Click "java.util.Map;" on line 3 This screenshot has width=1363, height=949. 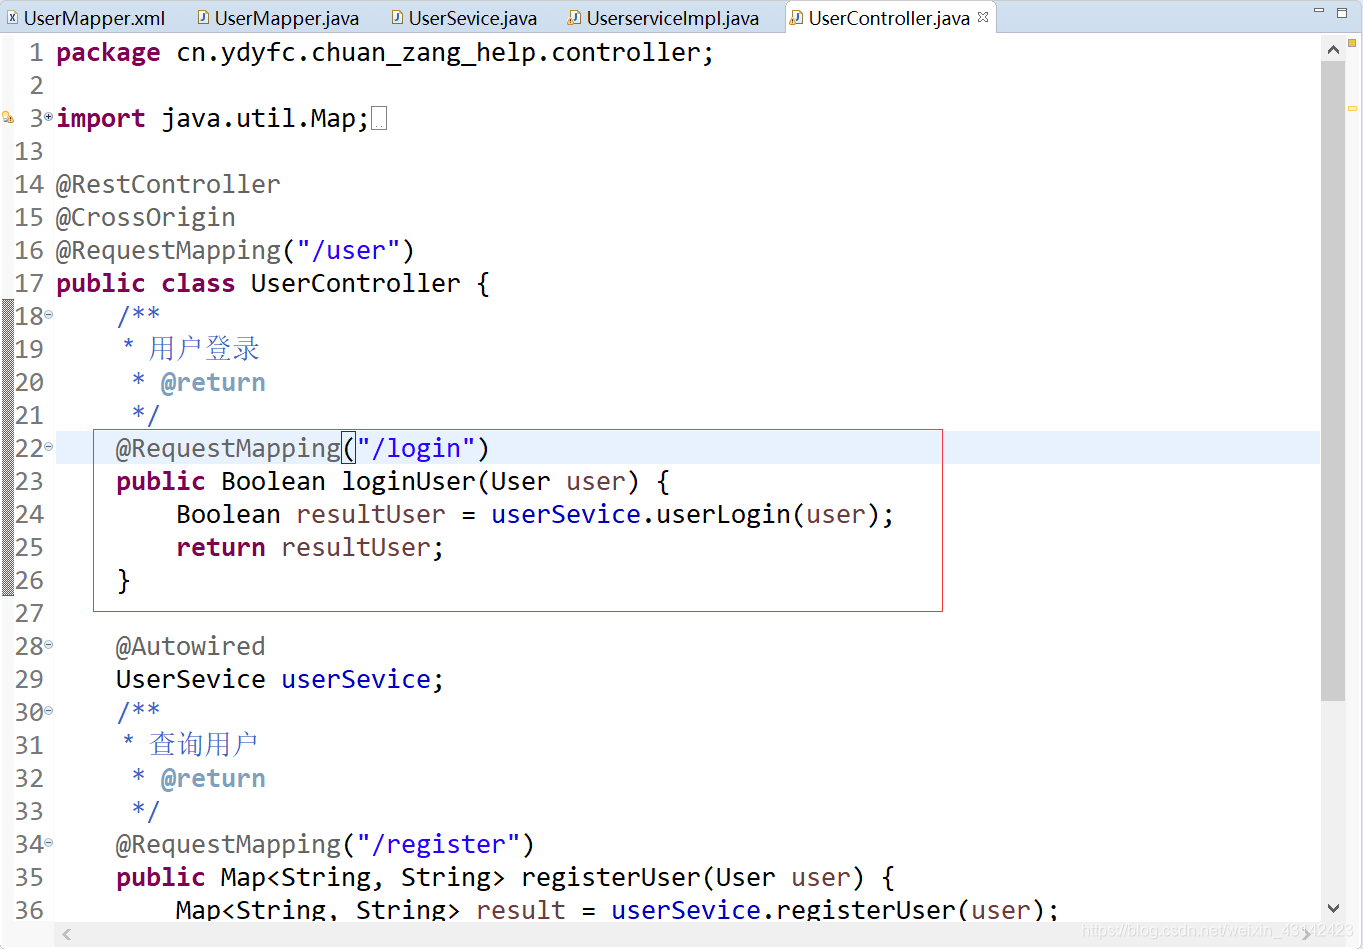click(x=265, y=119)
